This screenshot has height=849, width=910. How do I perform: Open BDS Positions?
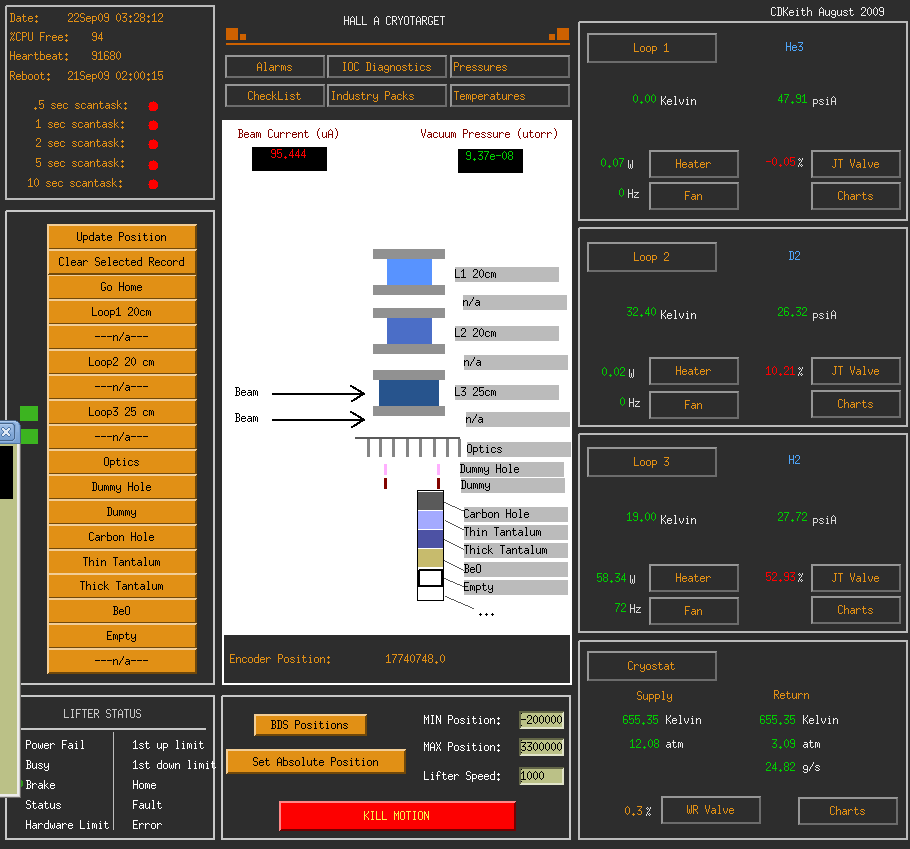[310, 725]
